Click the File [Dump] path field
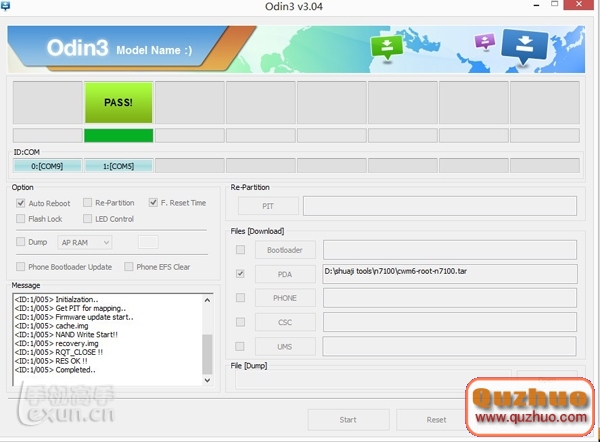Viewport: 600px width, 442px height. (x=373, y=380)
